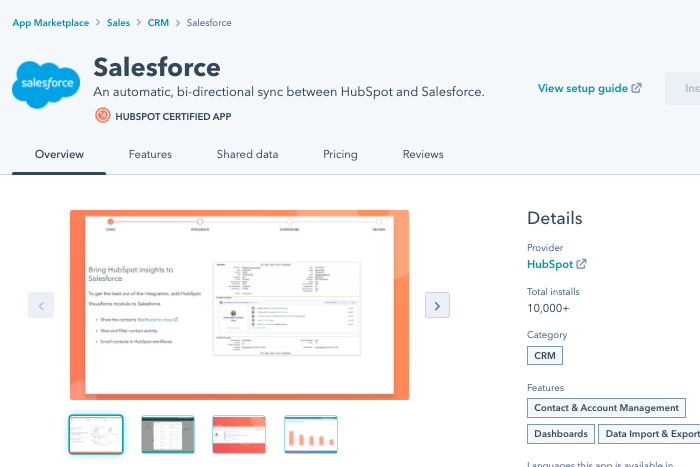Select the Overview tab

(59, 154)
